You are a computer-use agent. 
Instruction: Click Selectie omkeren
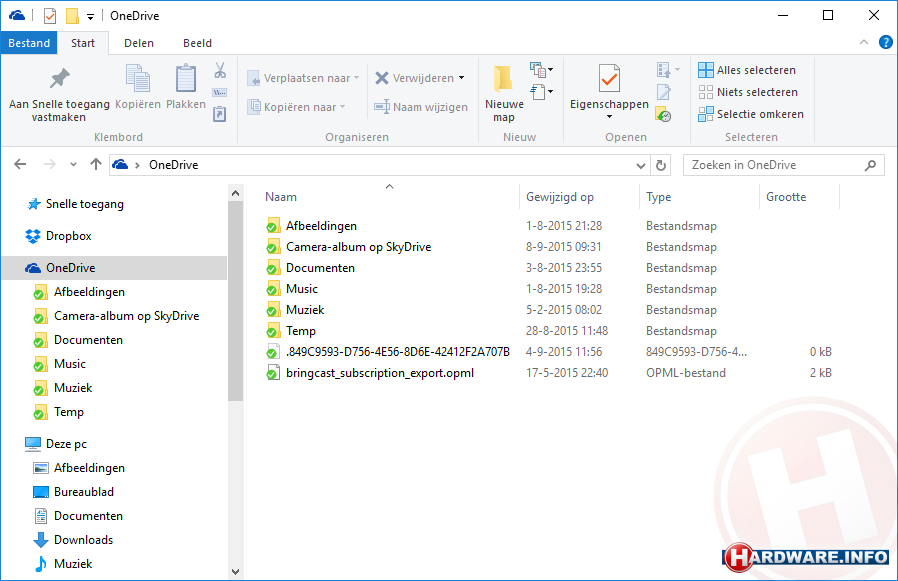(751, 114)
